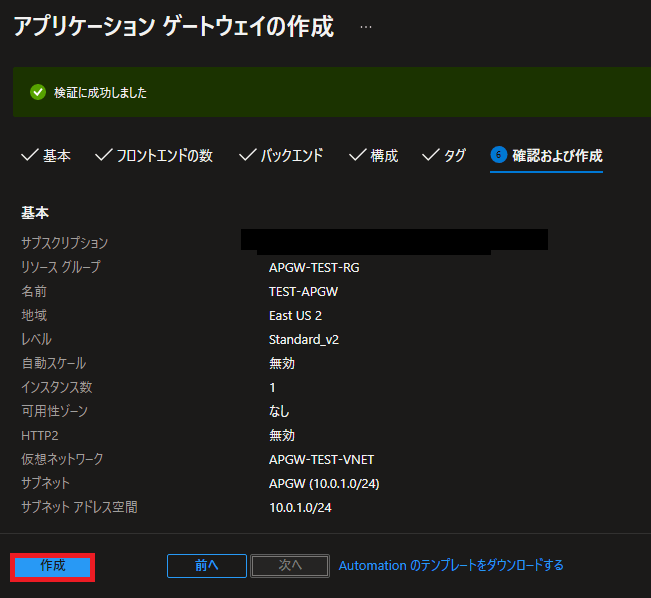Click the 検証に成功しました banner message
Viewport: 651px width, 598px height.
(103, 93)
